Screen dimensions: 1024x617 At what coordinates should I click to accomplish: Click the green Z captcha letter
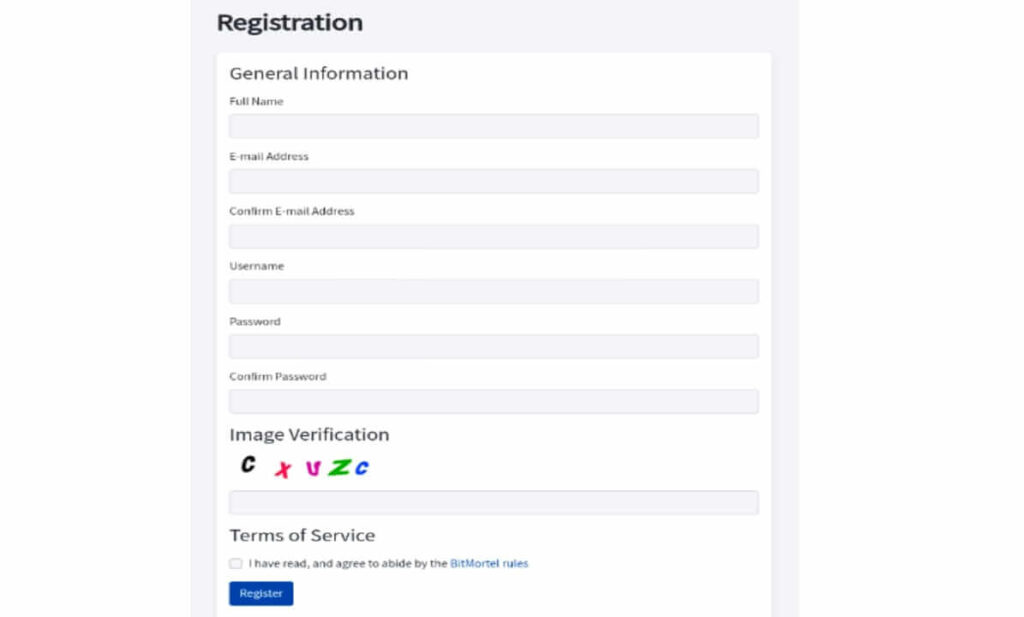[x=340, y=467]
